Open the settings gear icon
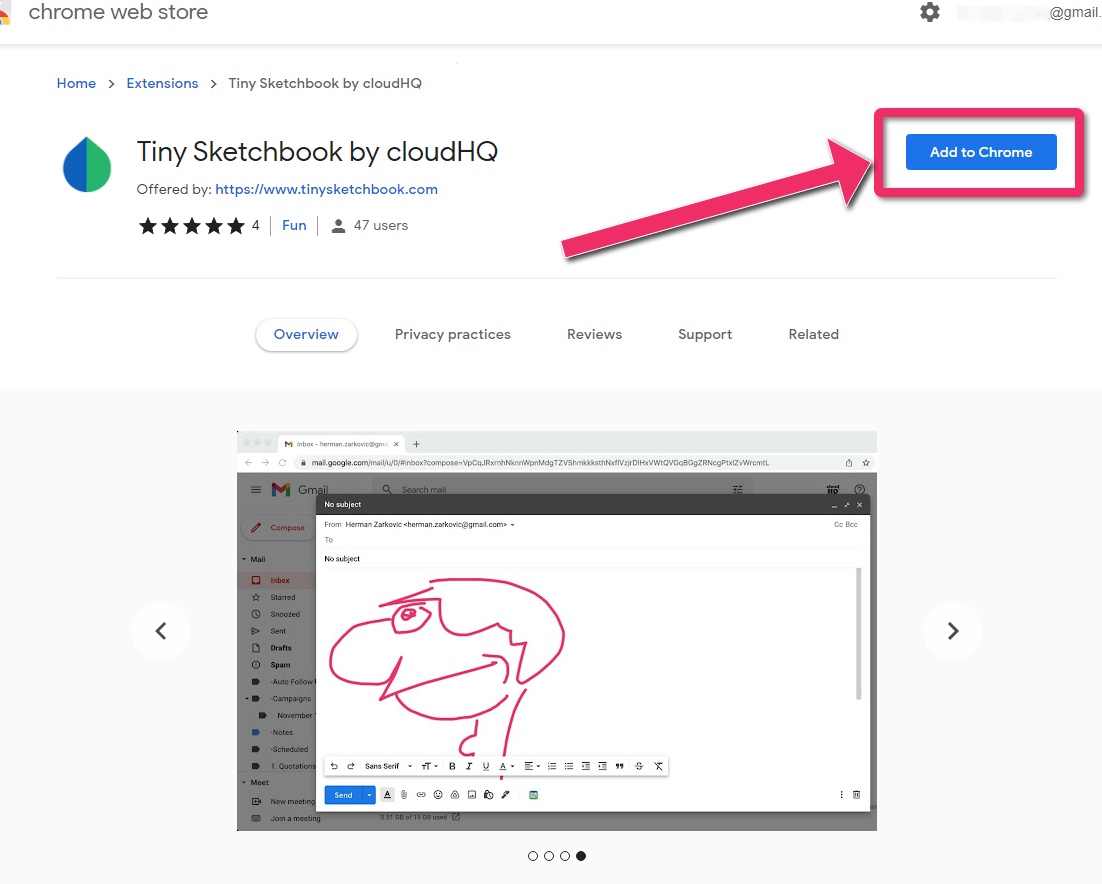Image resolution: width=1102 pixels, height=884 pixels. pos(930,12)
